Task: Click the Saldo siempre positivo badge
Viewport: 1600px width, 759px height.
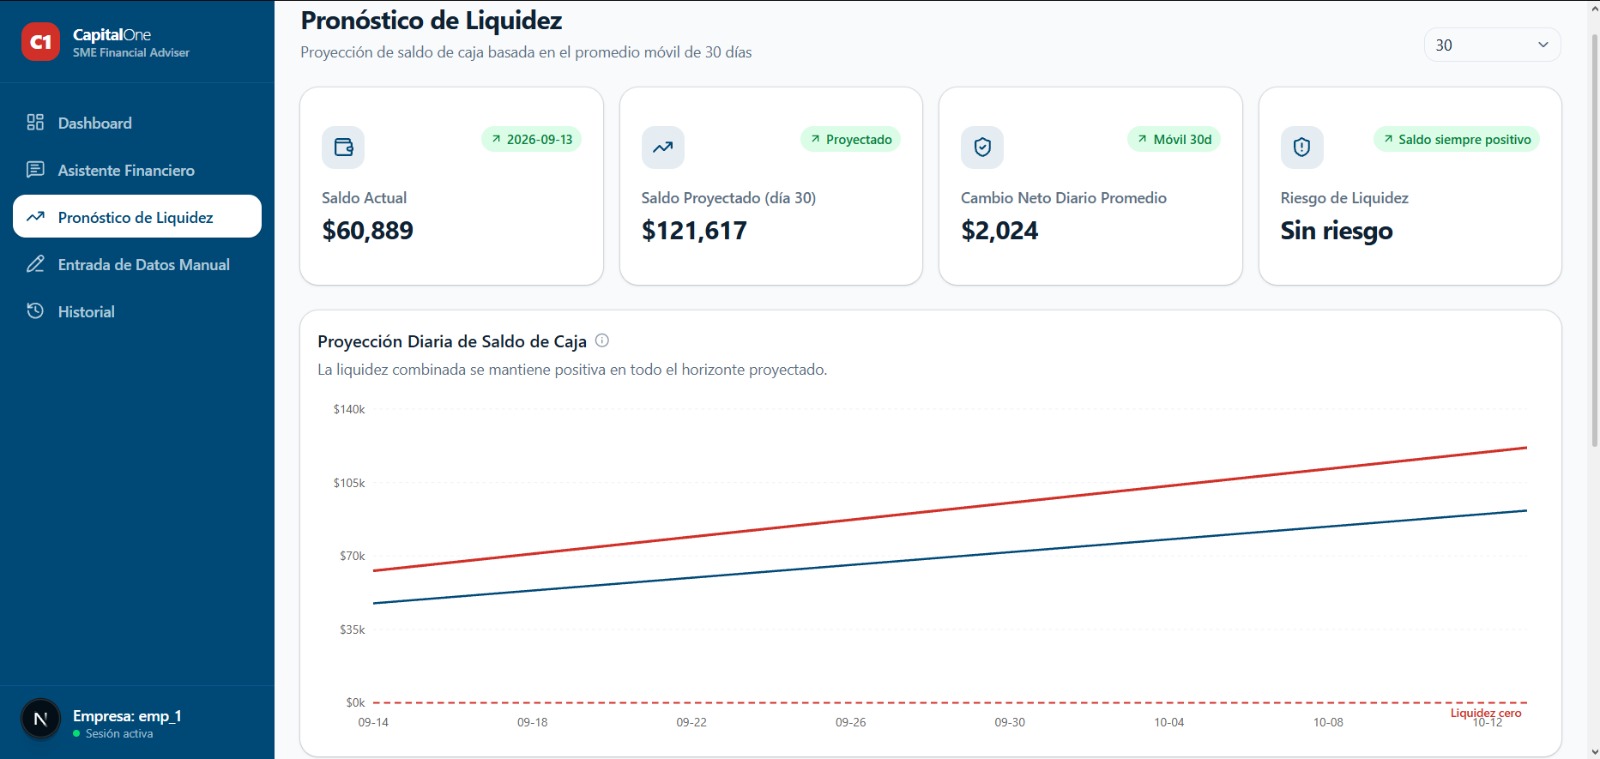Action: pyautogui.click(x=1457, y=139)
